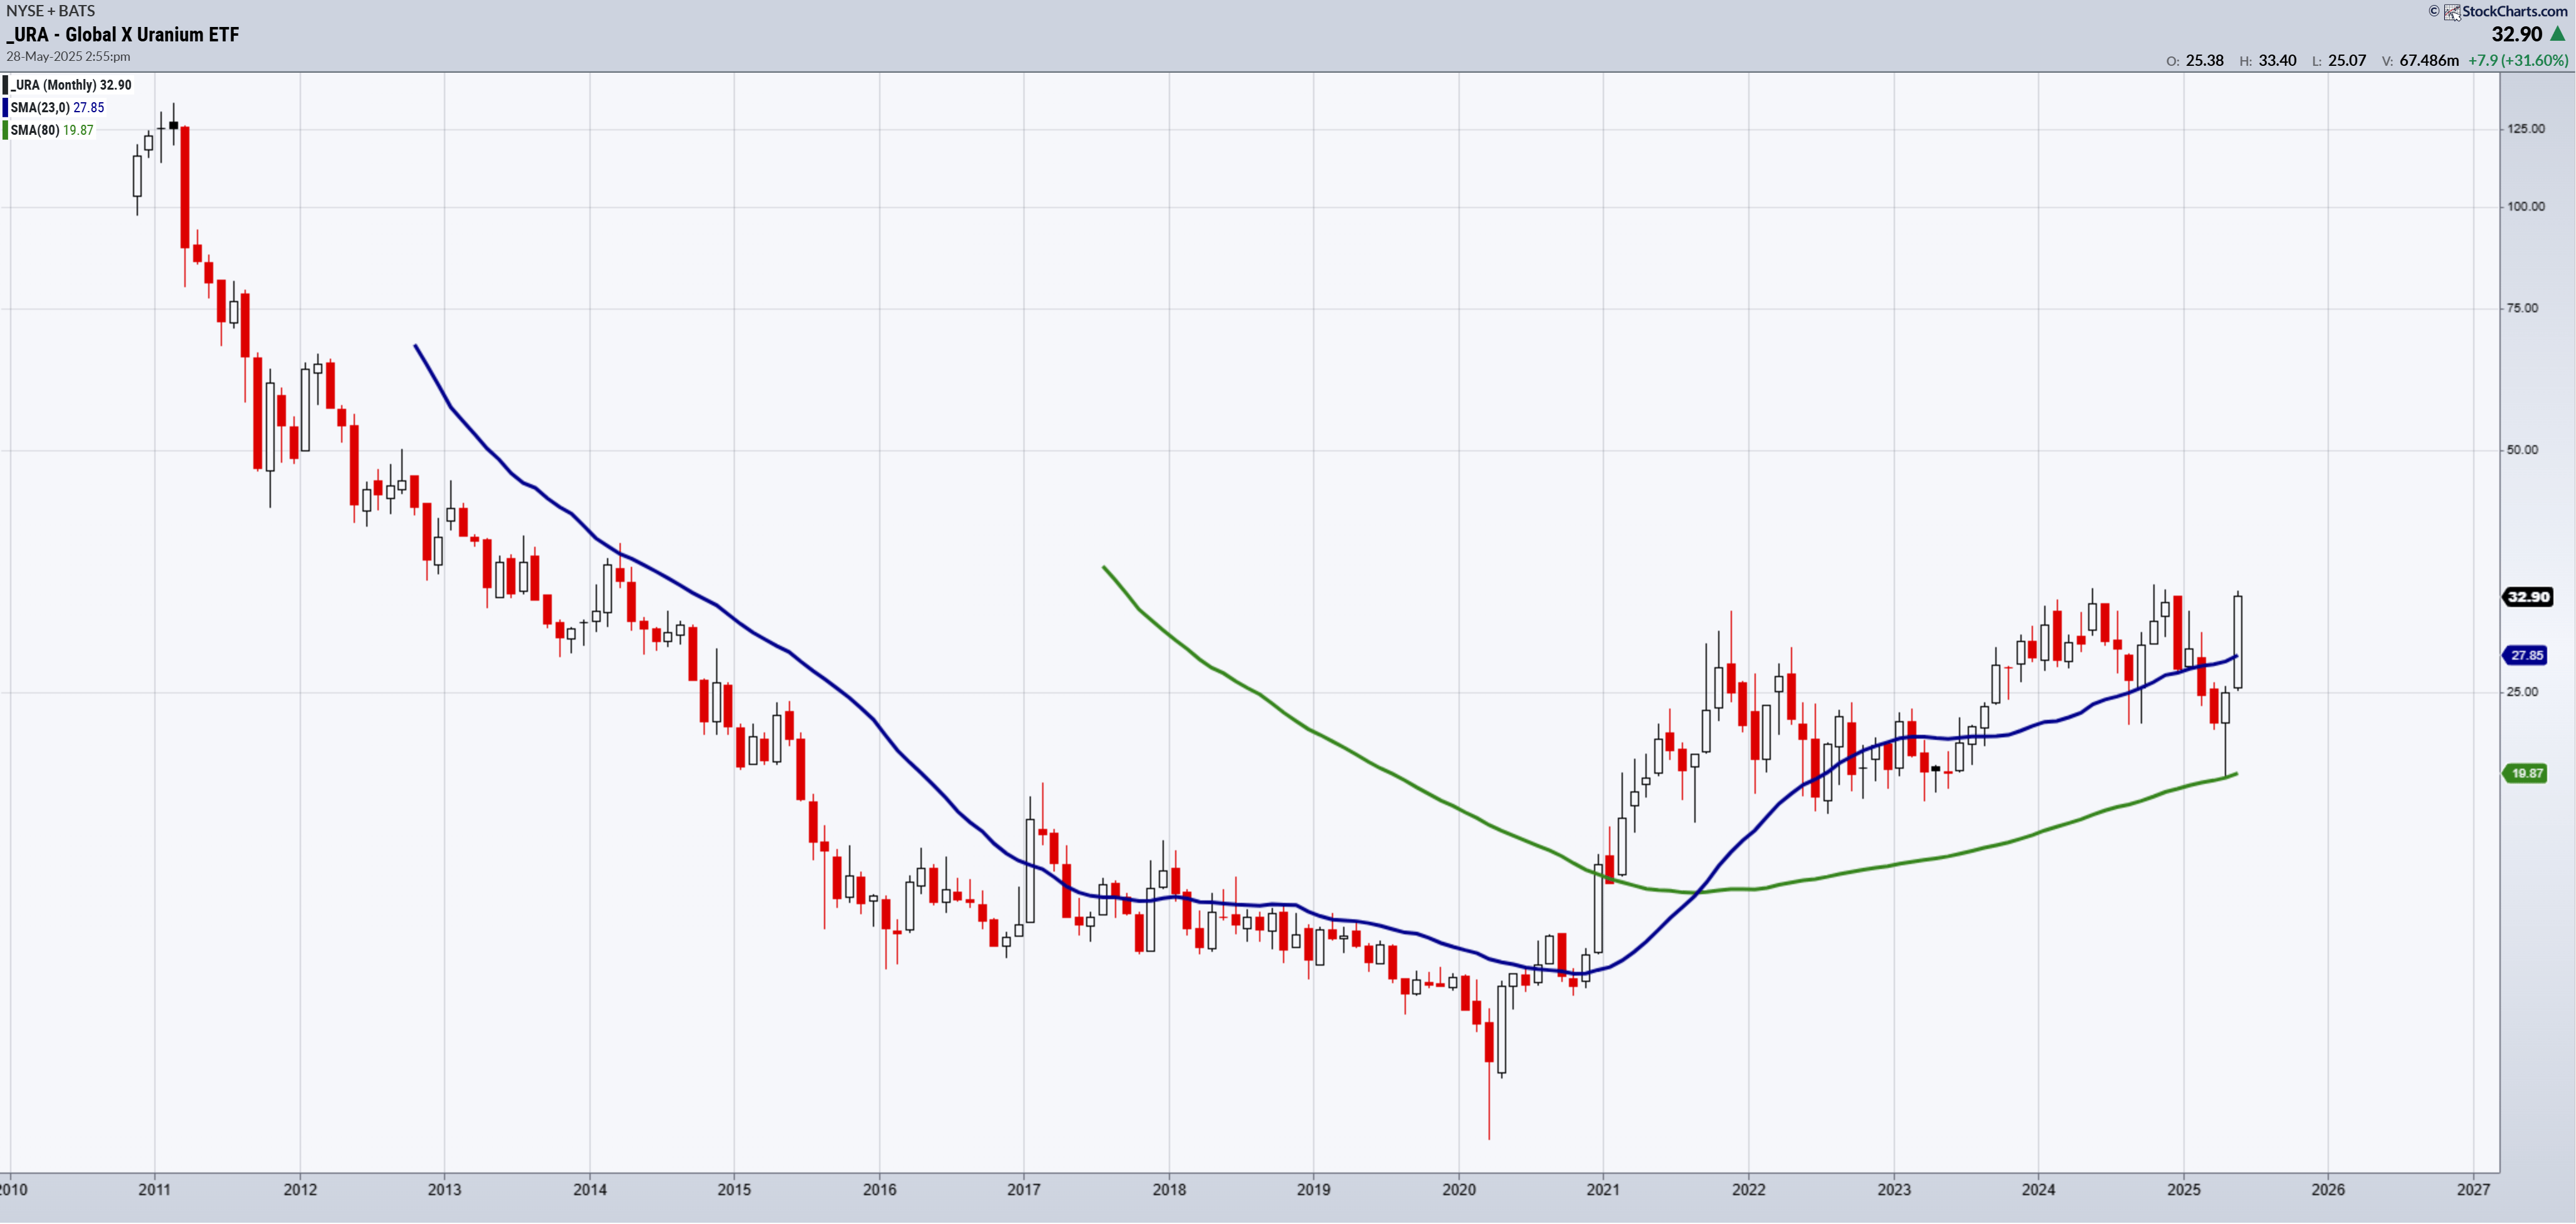Click the 2020 year axis label
The height and width of the screenshot is (1224, 2576).
1459,1190
